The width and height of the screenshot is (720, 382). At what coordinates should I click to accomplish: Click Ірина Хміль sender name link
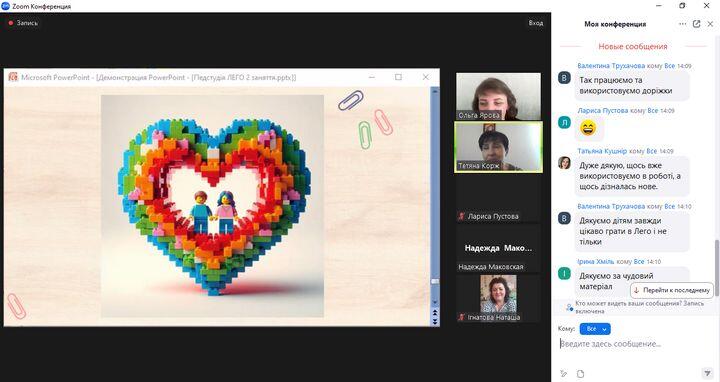pos(595,261)
